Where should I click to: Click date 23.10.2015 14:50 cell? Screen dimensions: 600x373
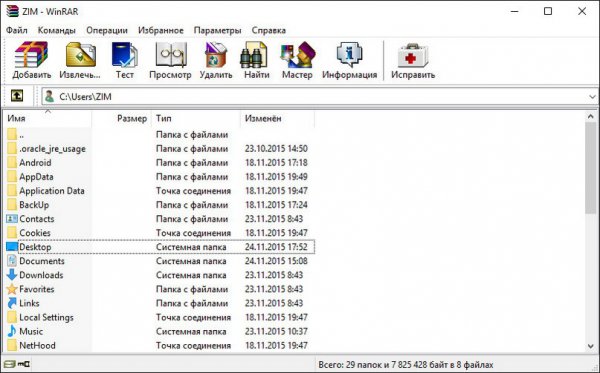(x=276, y=148)
